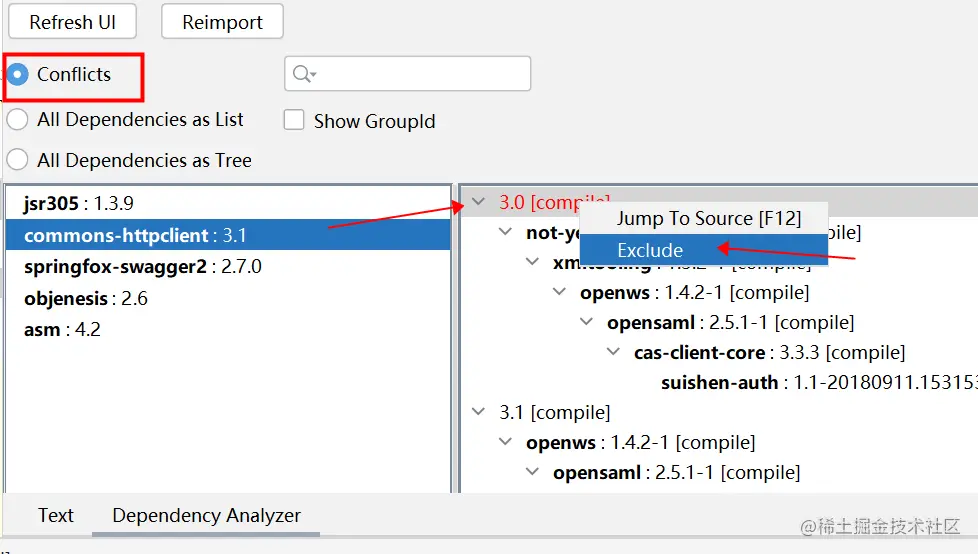Click the Reimport button

pyautogui.click(x=222, y=22)
